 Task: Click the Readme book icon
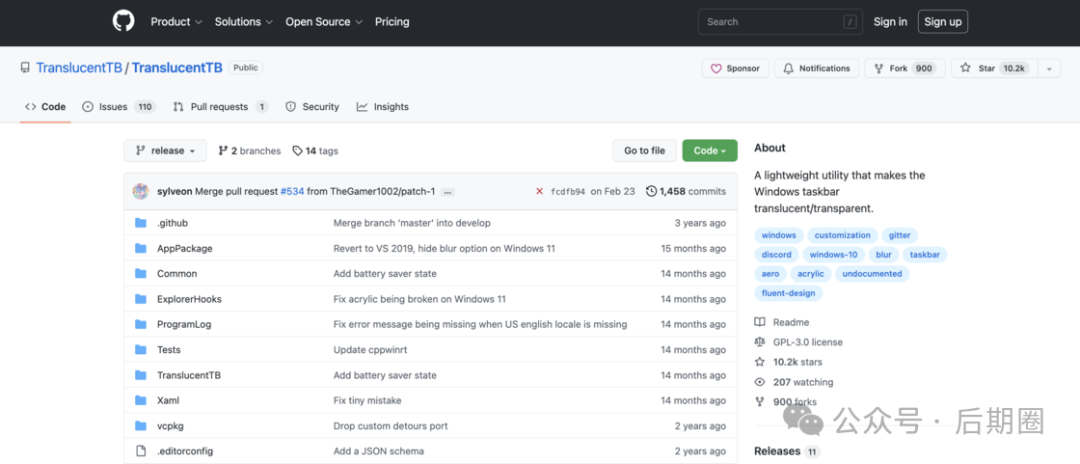pyautogui.click(x=760, y=322)
